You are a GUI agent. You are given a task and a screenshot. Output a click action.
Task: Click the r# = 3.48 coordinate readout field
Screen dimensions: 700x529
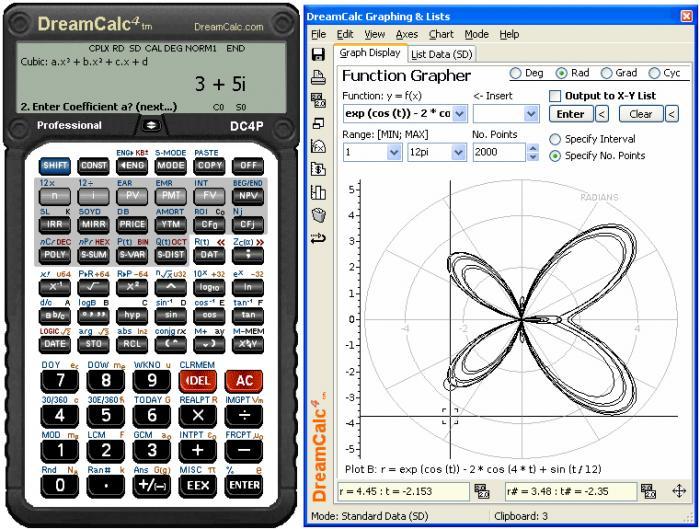571,492
